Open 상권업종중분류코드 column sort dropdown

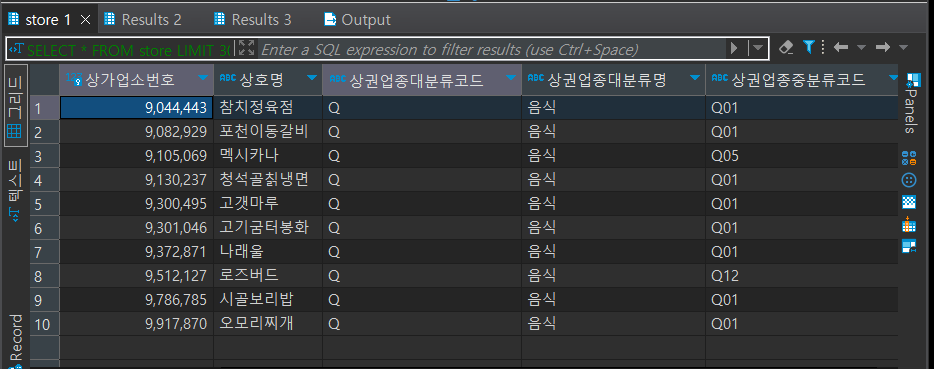(x=892, y=78)
